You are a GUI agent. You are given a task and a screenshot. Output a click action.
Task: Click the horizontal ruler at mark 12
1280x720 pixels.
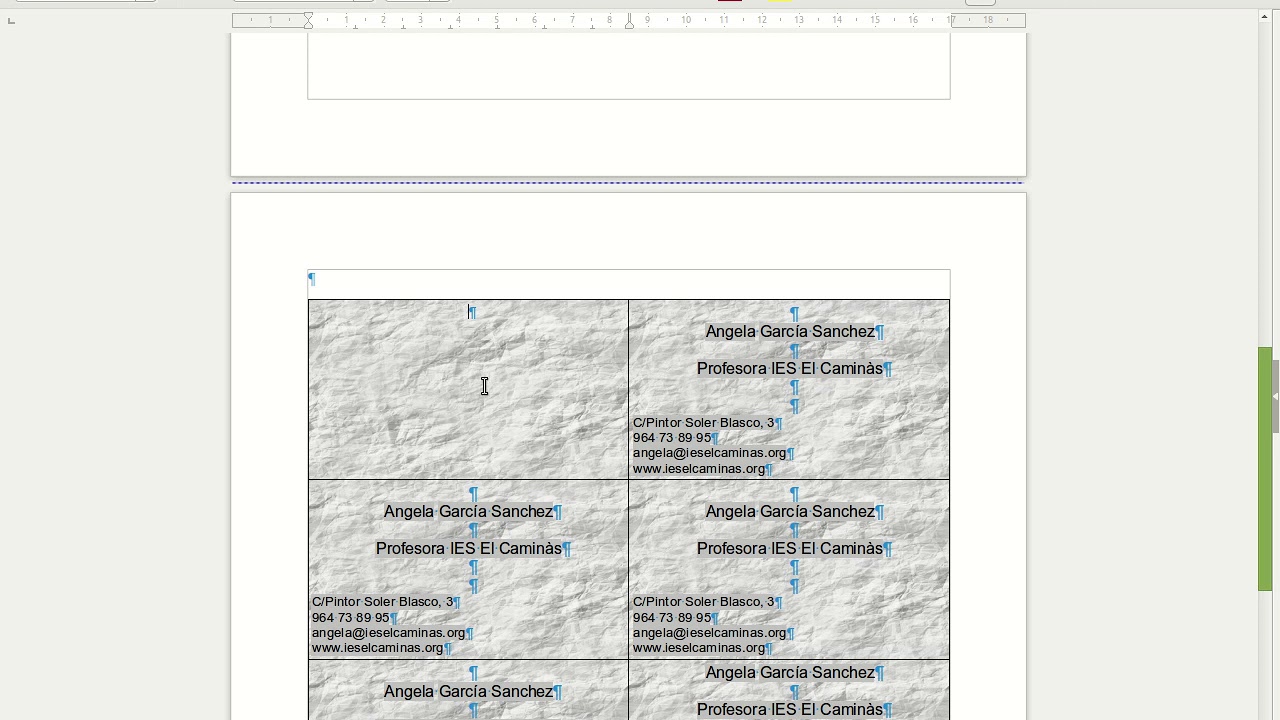[762, 20]
